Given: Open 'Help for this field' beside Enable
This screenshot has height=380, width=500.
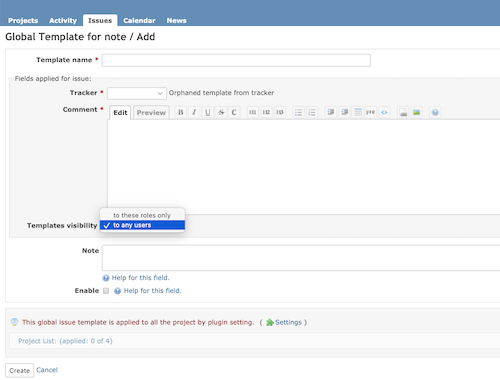Looking at the screenshot, I should pos(153,291).
